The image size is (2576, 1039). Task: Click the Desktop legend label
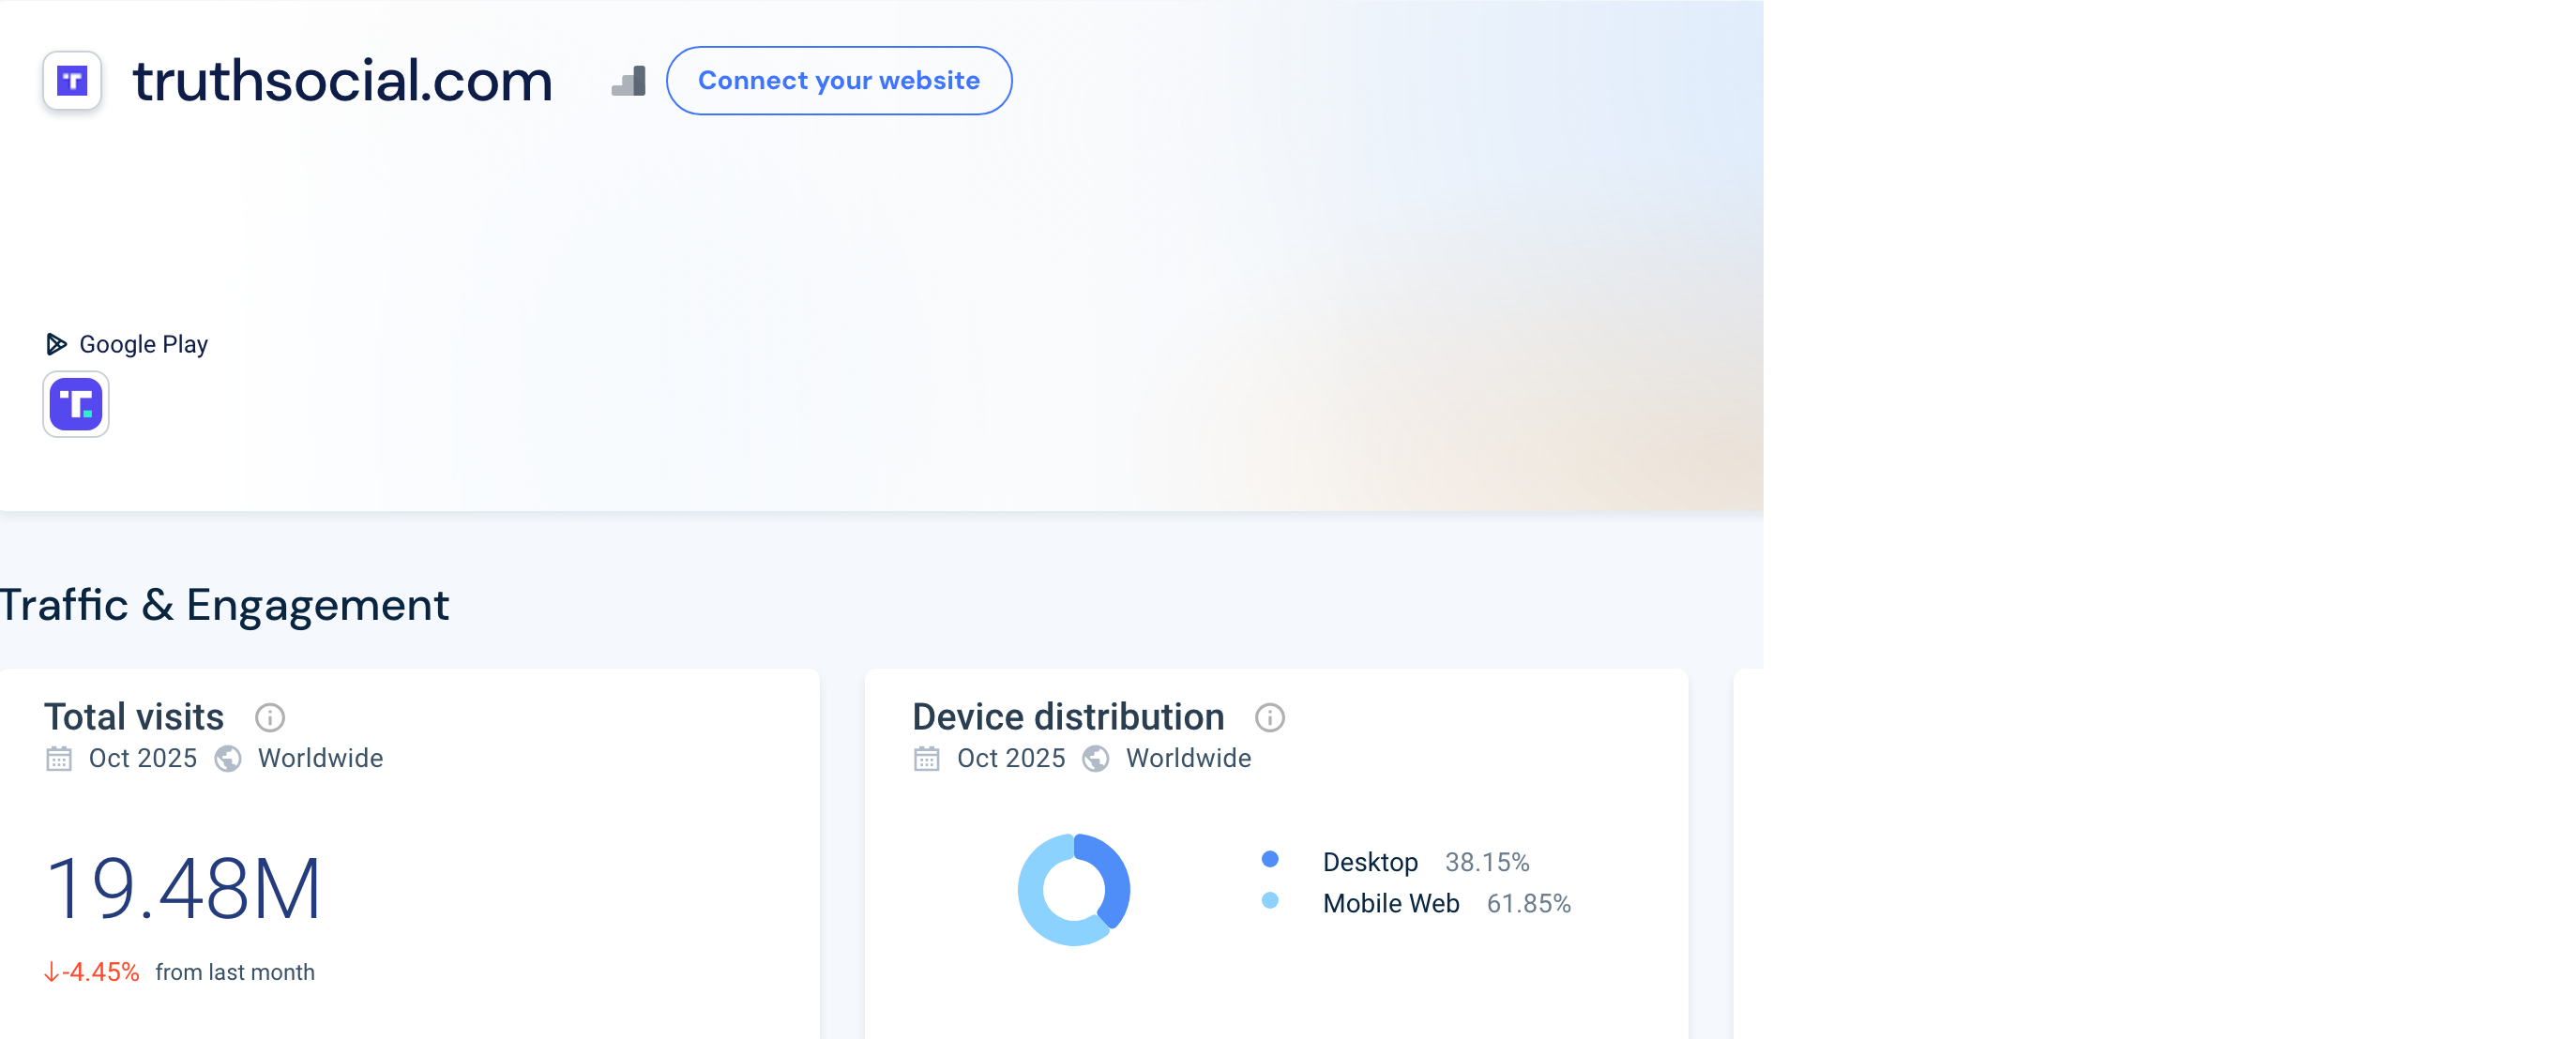point(1370,862)
